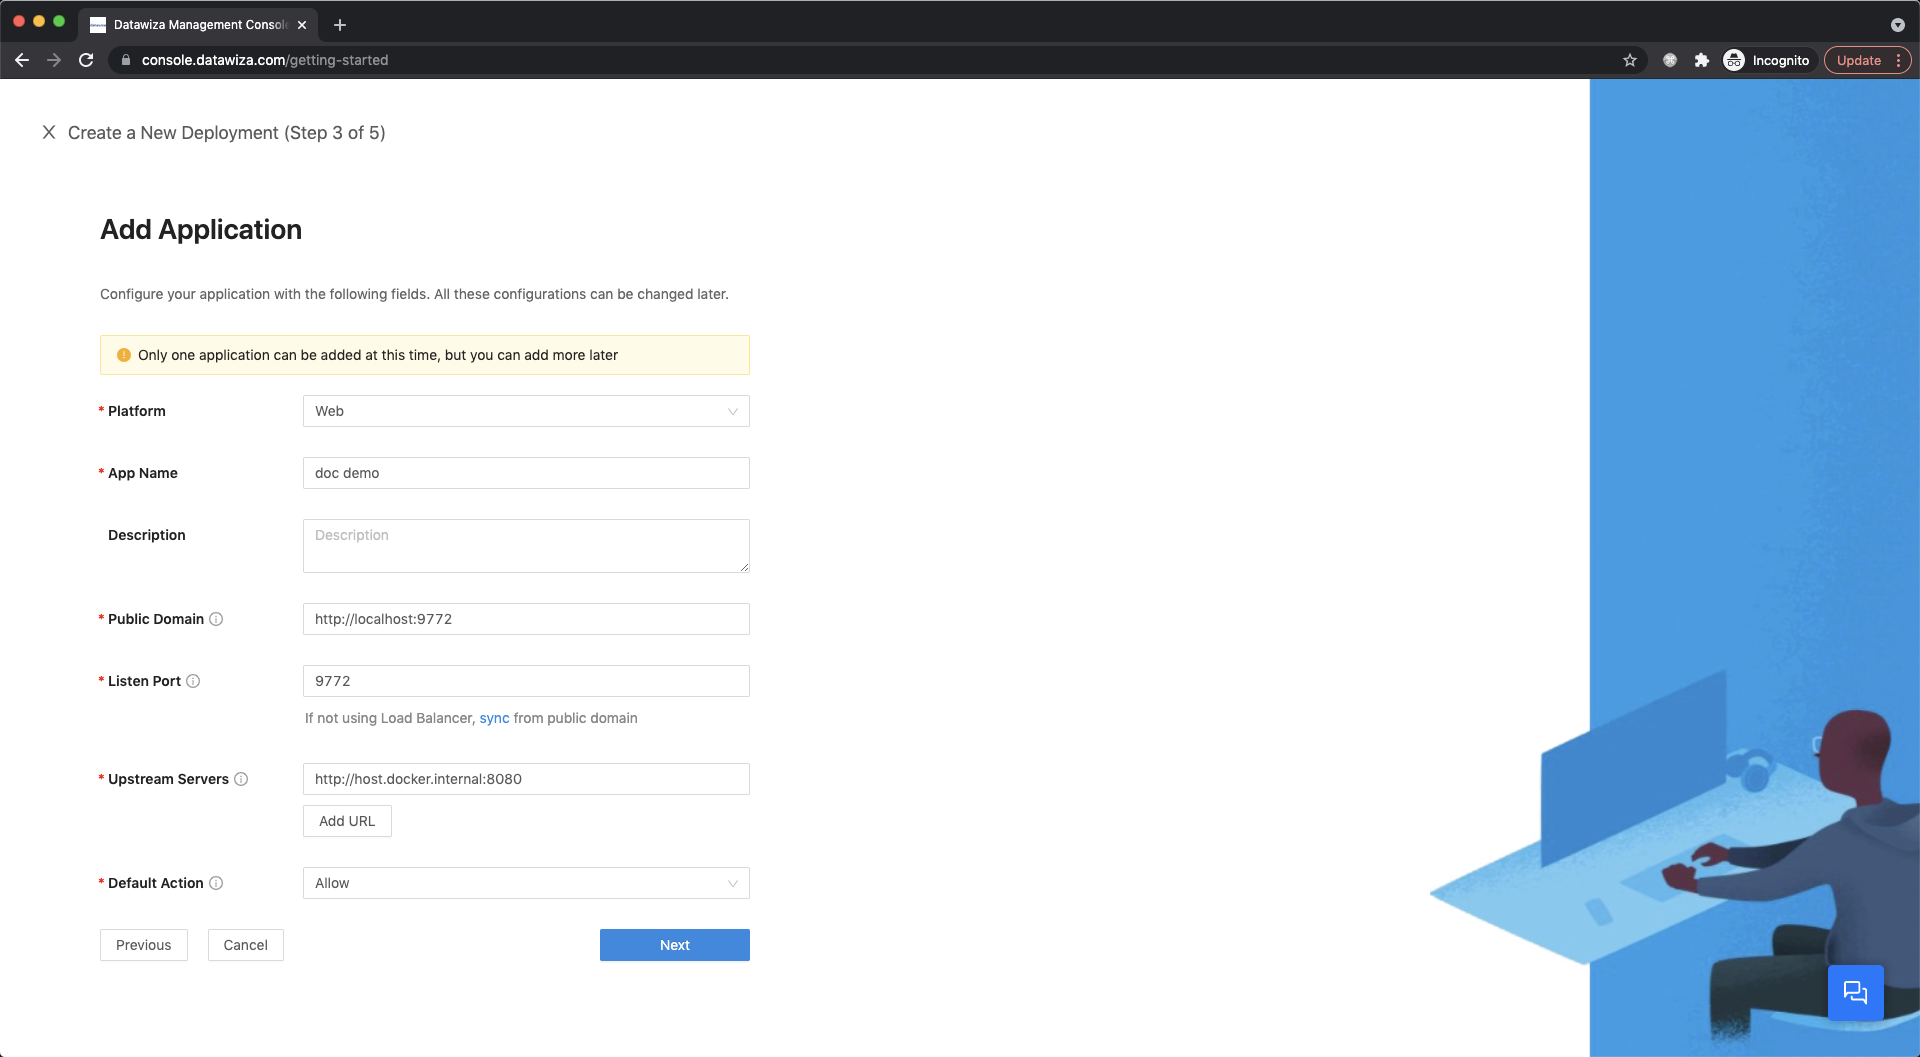The image size is (1920, 1057).
Task: Focus the Upstream Servers URL field
Action: click(526, 779)
